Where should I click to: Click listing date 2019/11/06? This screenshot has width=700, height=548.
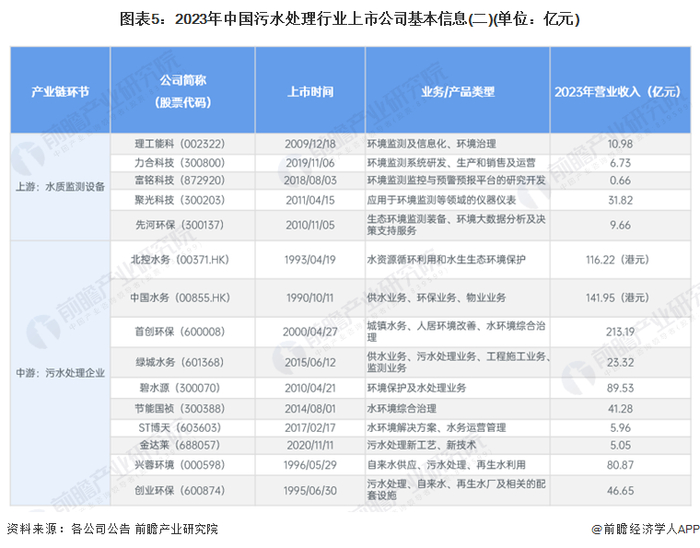tap(310, 163)
